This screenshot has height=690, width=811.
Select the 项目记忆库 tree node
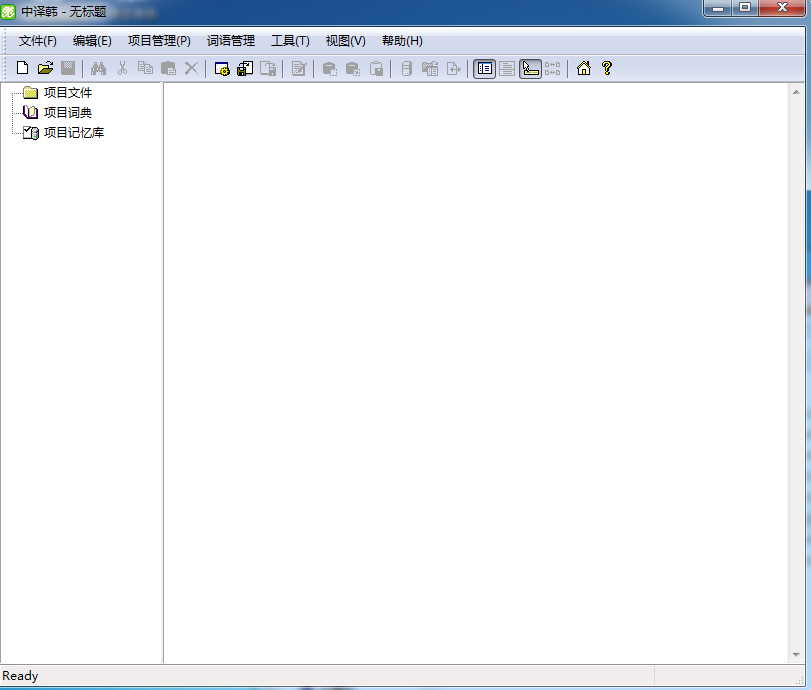click(74, 133)
